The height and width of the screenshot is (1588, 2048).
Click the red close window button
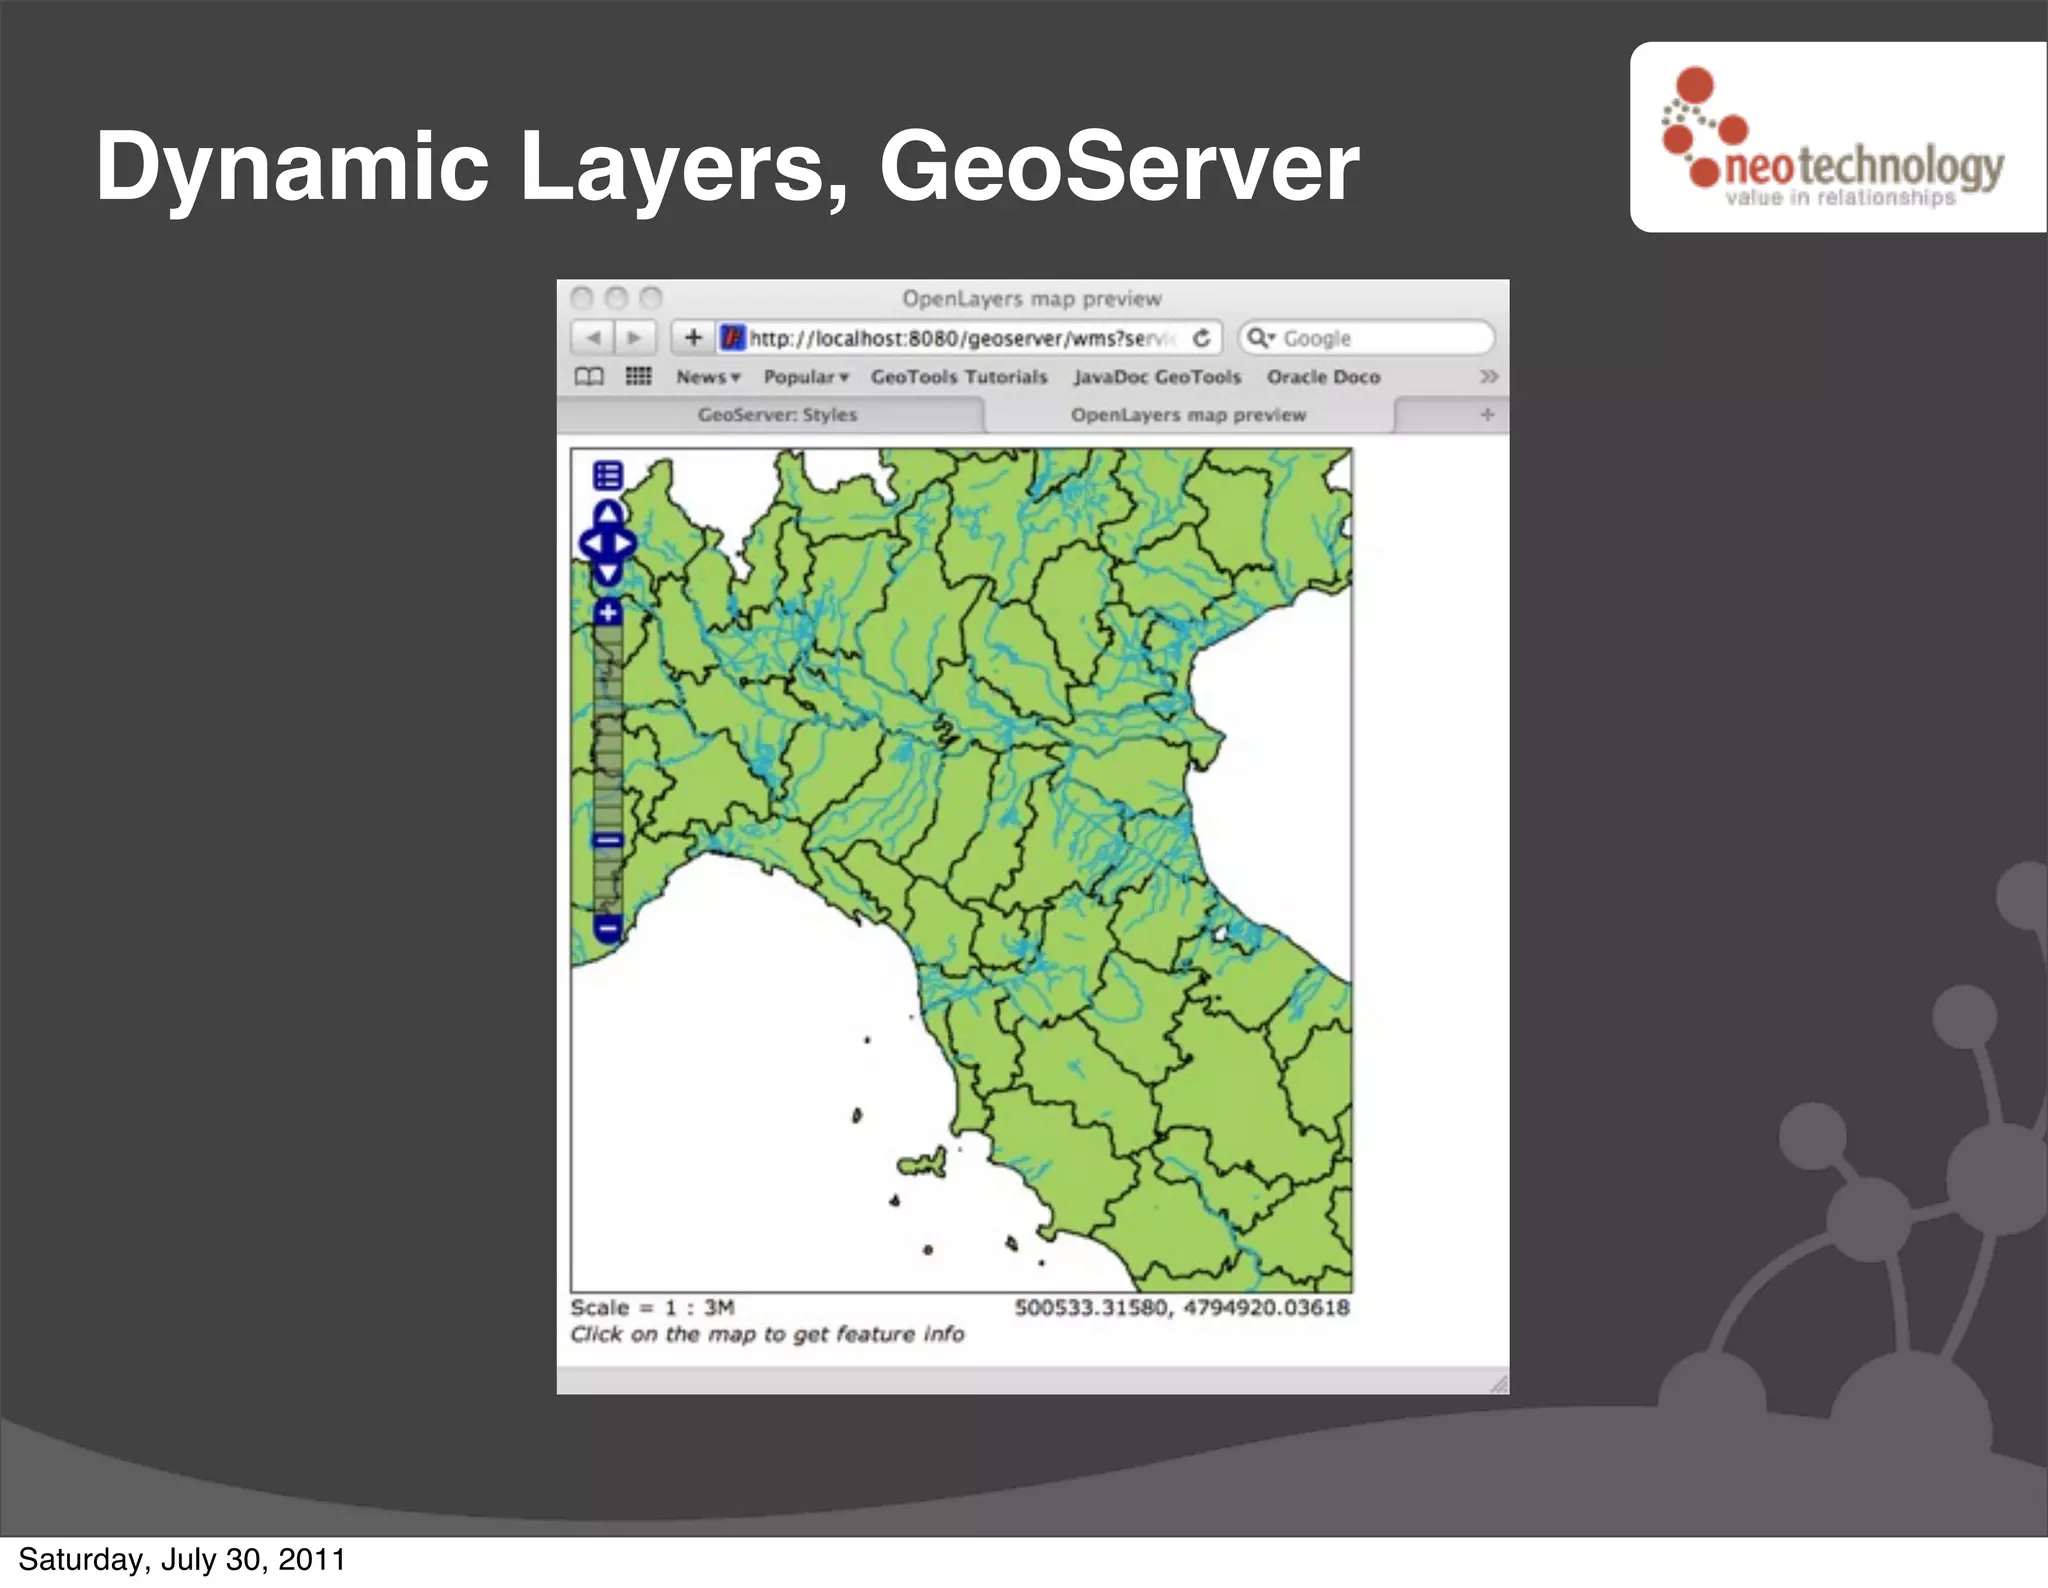click(x=582, y=298)
